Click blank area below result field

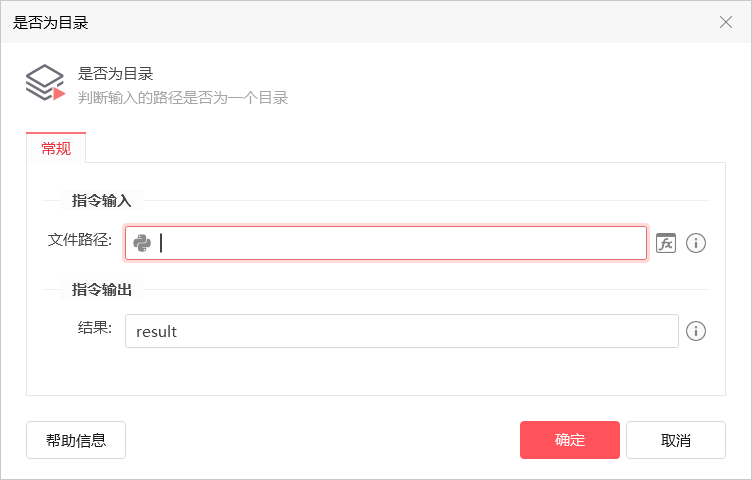point(376,372)
